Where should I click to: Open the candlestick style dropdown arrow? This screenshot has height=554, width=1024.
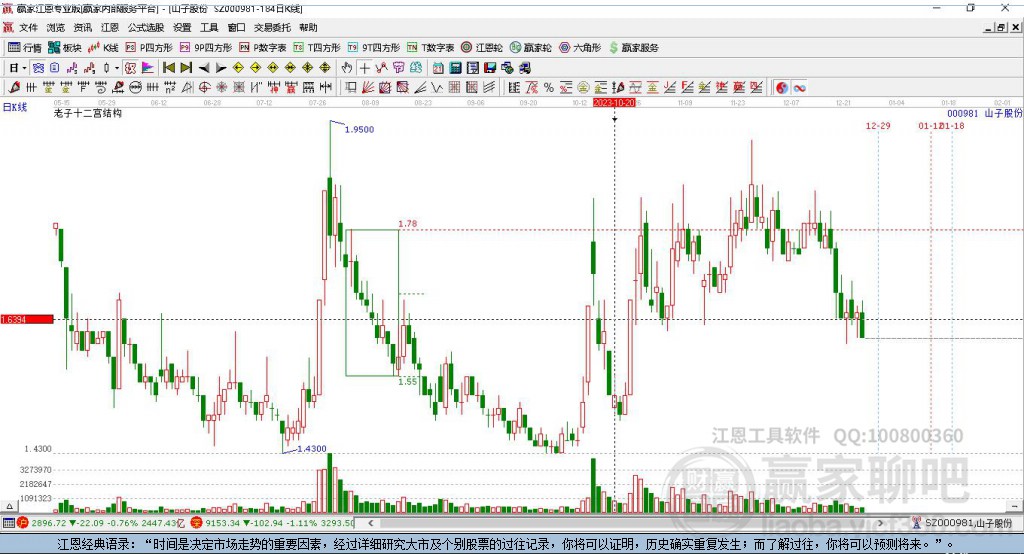tap(117, 68)
